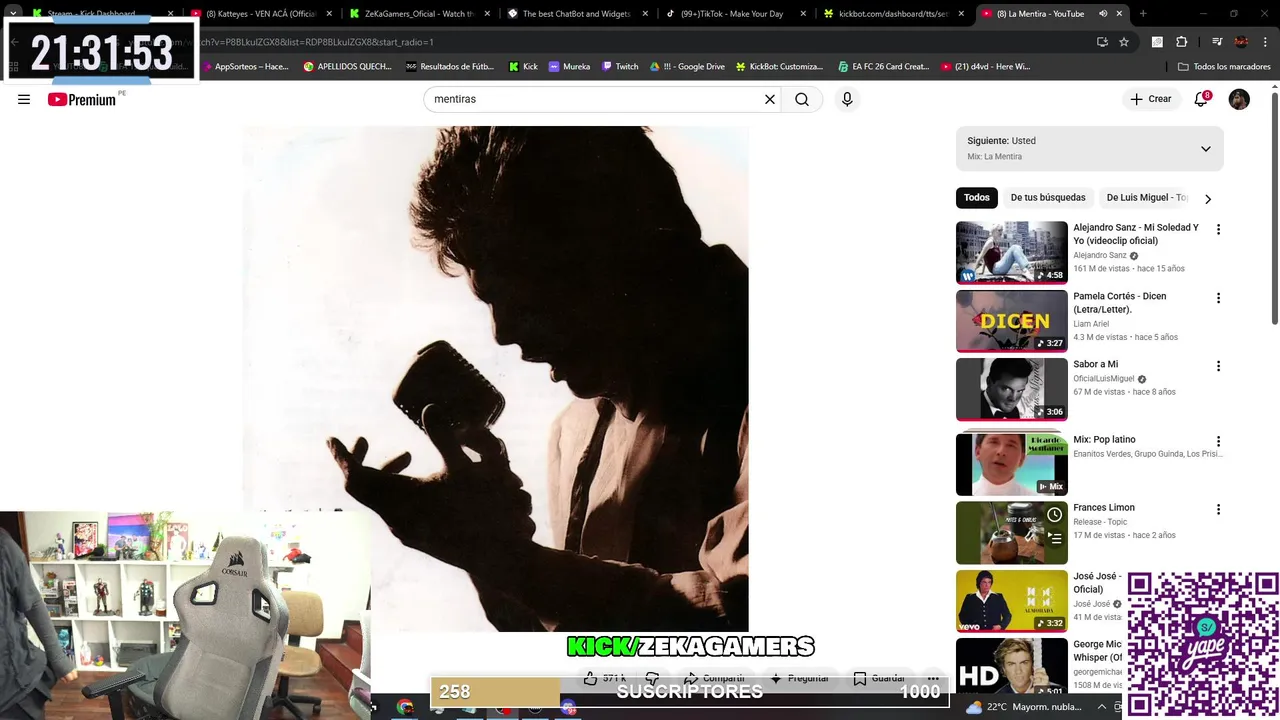Open options for Pamela Cortés Dicen video

[1218, 298]
